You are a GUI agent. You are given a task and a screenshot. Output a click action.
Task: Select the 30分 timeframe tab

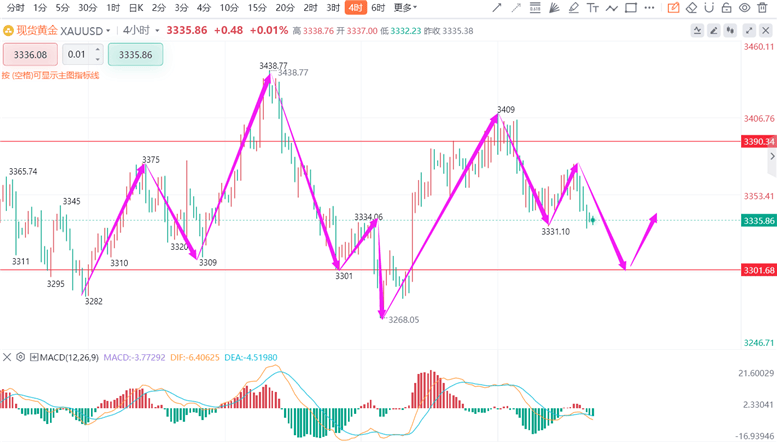pos(88,7)
